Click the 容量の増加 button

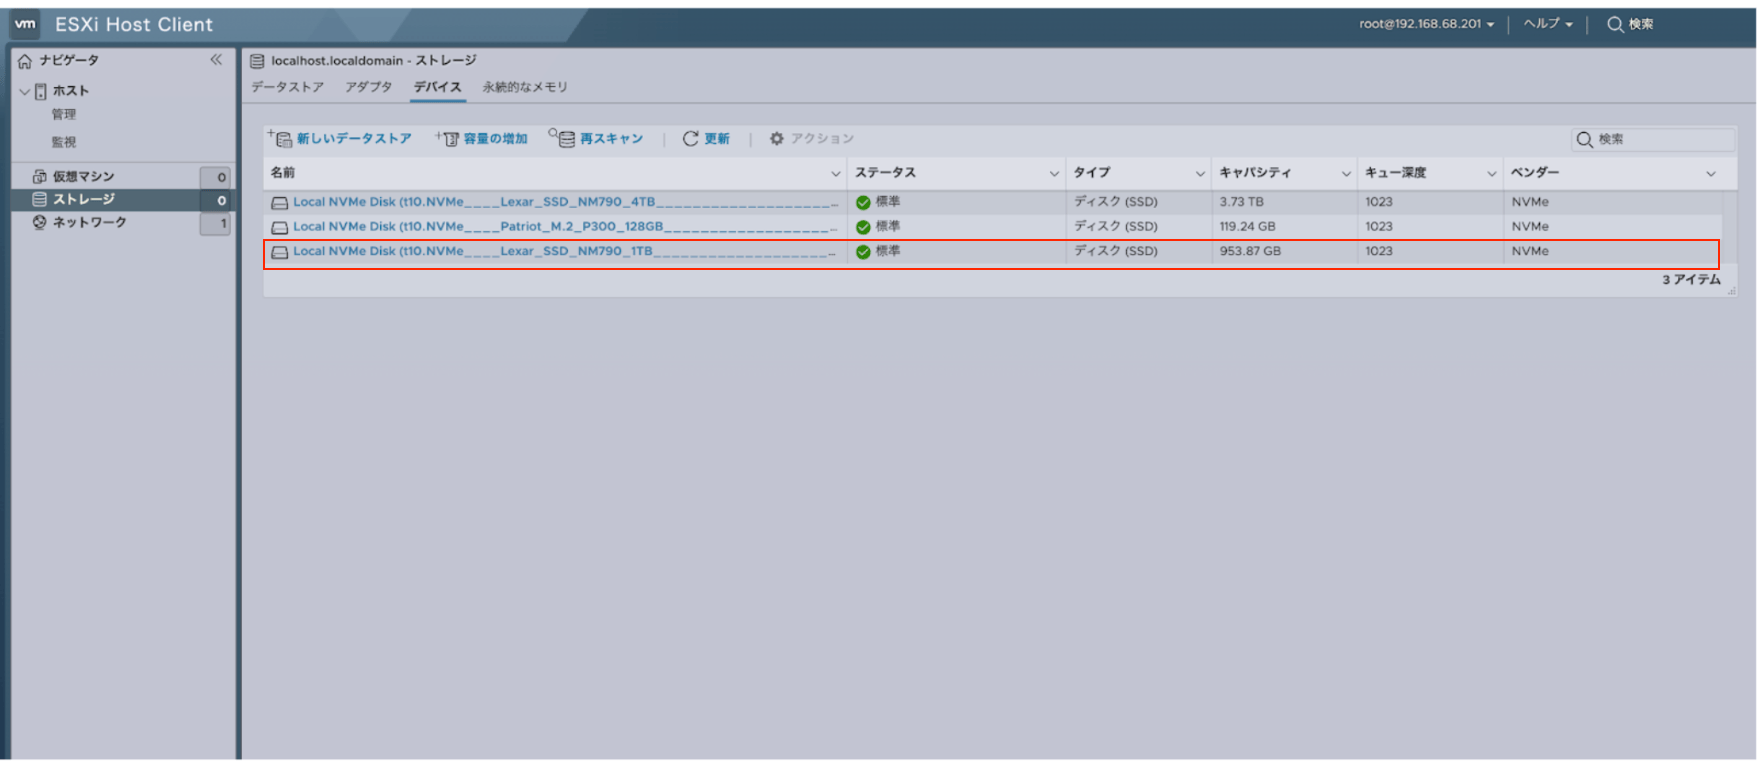click(482, 138)
